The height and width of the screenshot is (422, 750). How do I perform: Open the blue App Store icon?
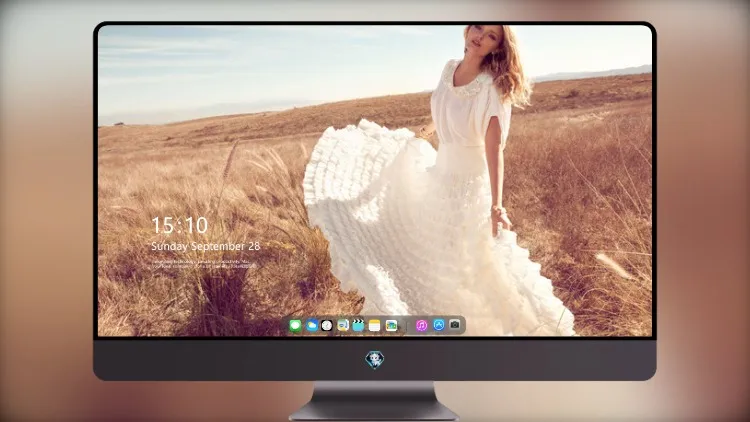[x=439, y=325]
